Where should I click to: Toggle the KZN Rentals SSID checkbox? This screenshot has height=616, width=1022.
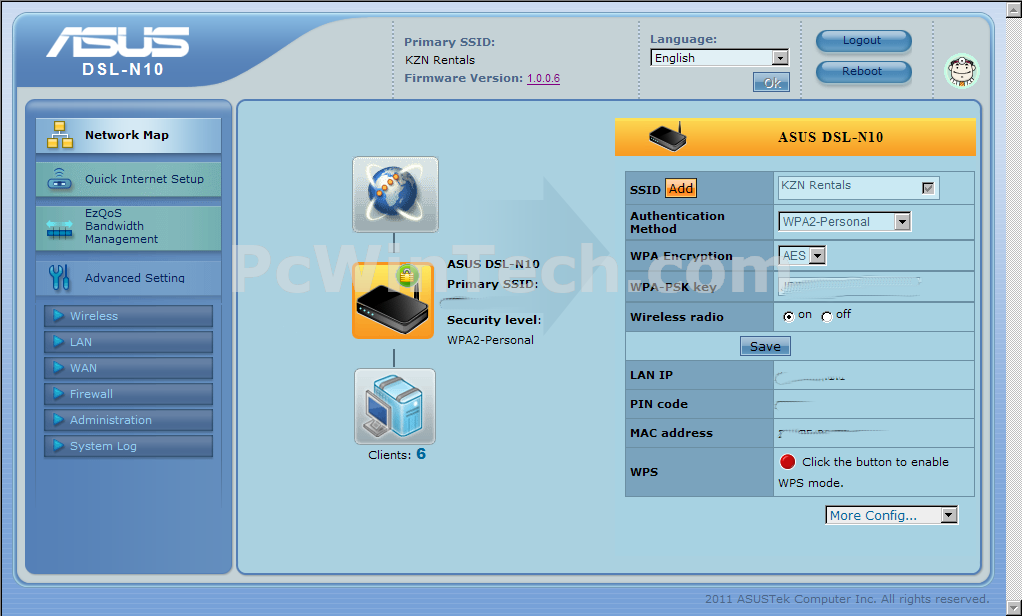[928, 188]
